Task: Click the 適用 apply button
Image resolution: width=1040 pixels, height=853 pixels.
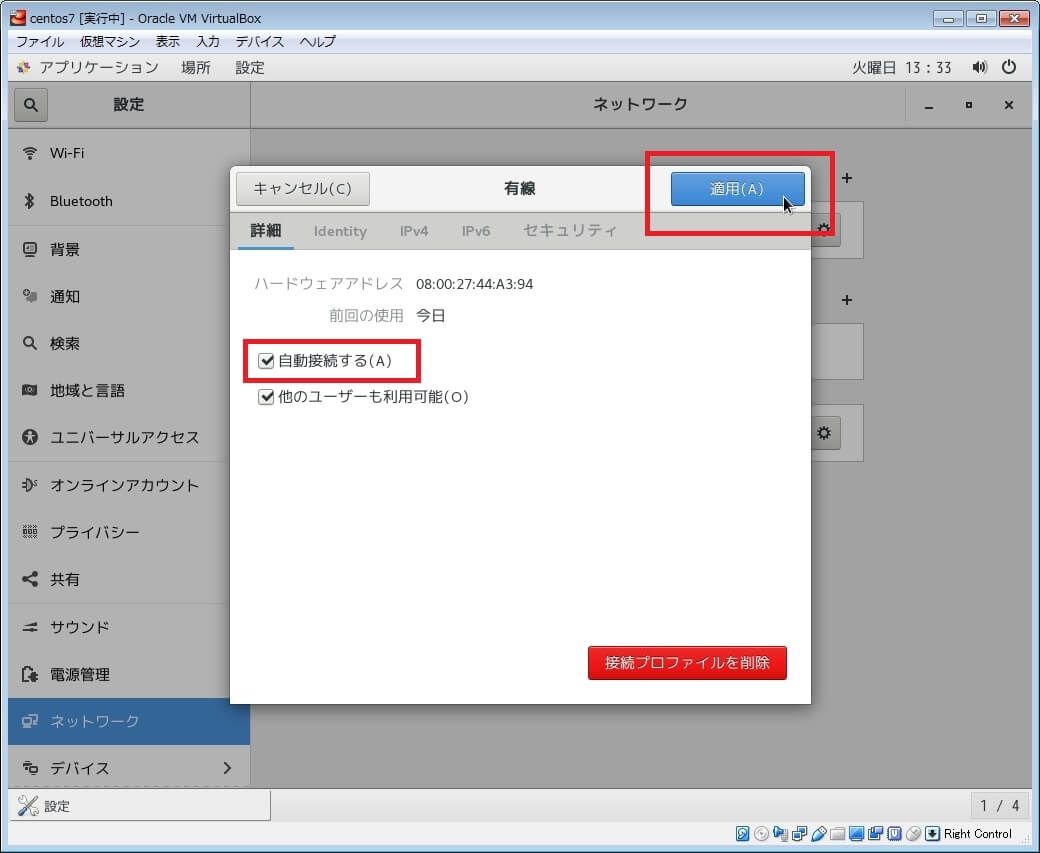Action: coord(737,189)
